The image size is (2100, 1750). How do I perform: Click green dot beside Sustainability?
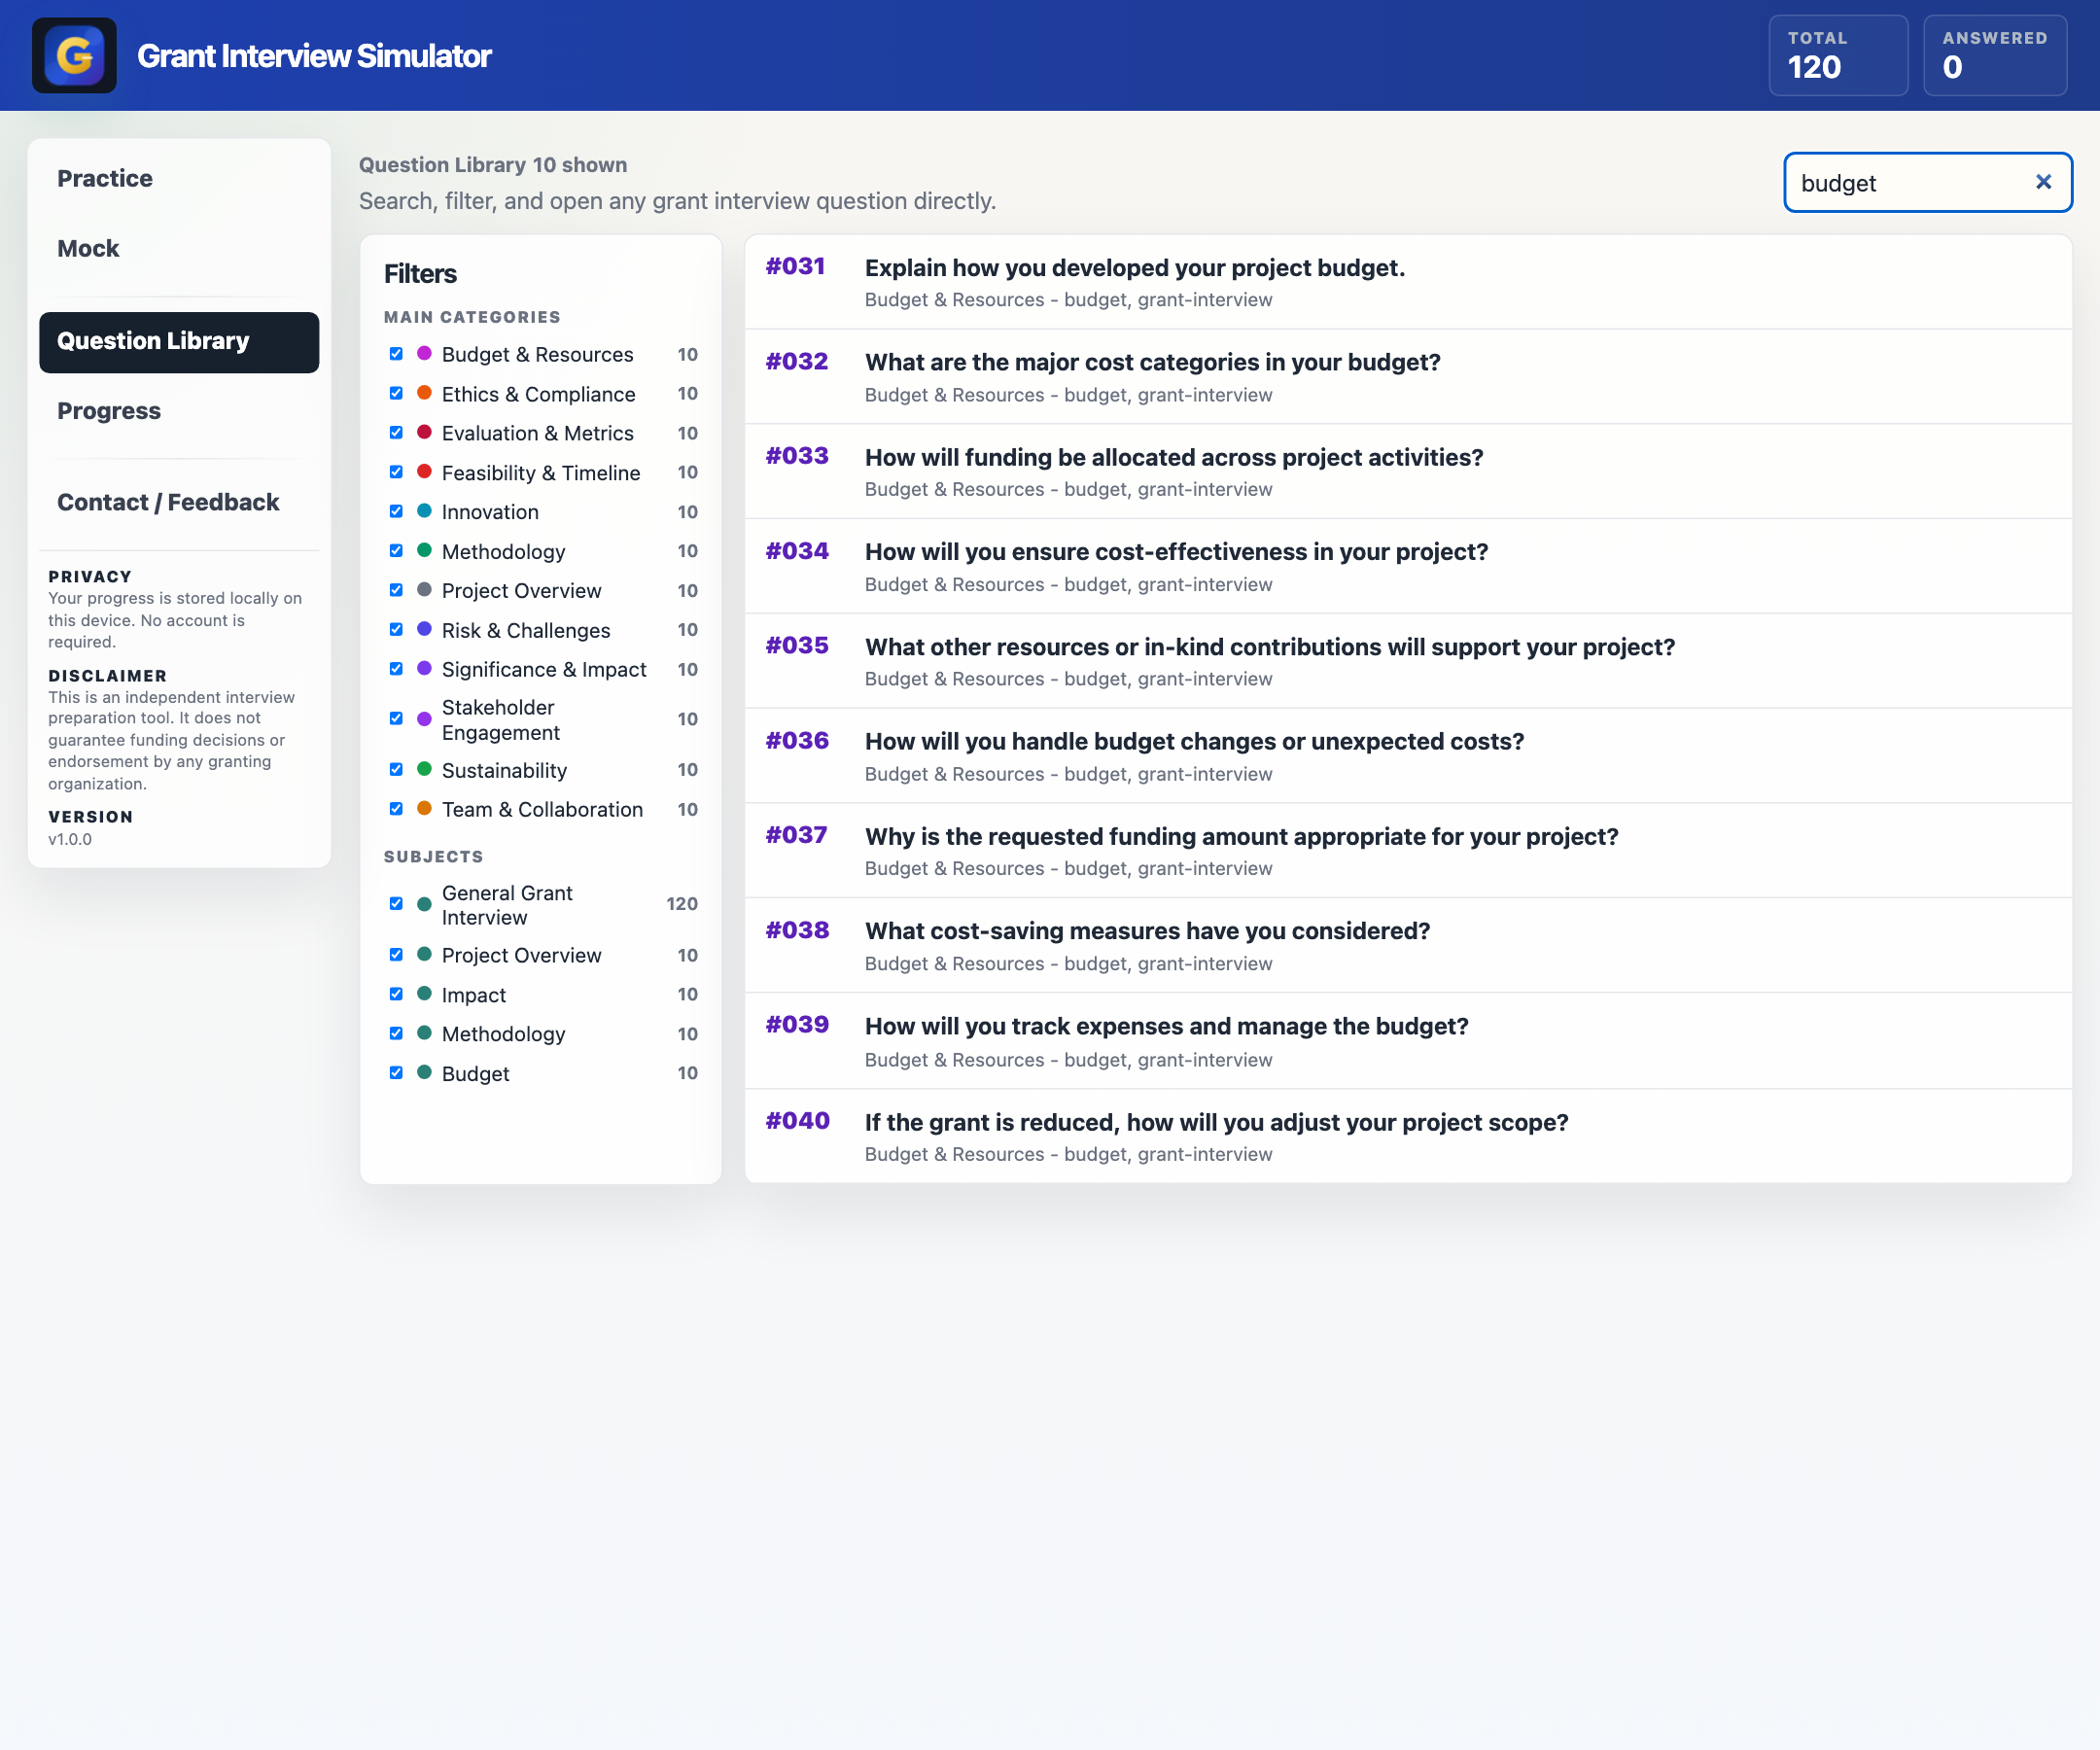(x=424, y=769)
